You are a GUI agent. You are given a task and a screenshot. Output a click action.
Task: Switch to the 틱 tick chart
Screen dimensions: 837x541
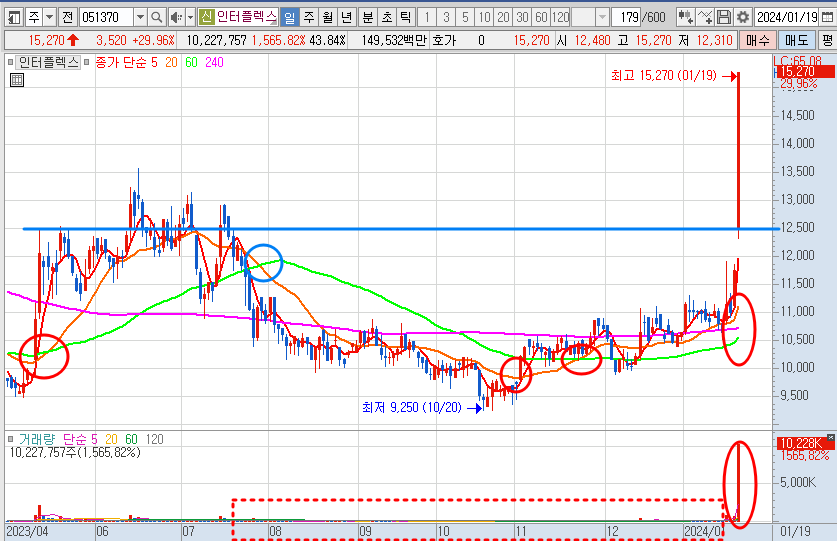click(x=406, y=18)
